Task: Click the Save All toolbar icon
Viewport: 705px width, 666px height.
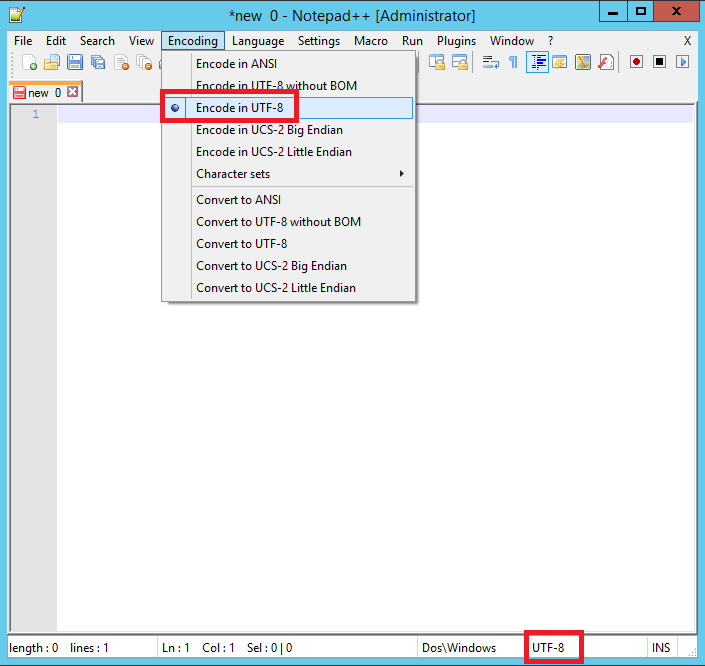Action: (x=98, y=62)
